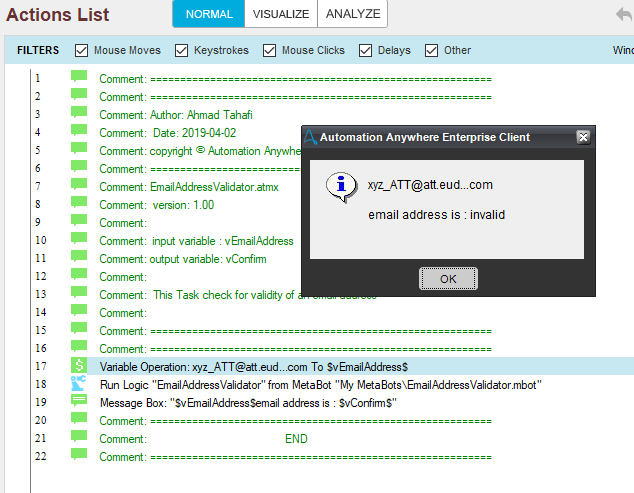Click the comment icon on line 5

click(79, 148)
